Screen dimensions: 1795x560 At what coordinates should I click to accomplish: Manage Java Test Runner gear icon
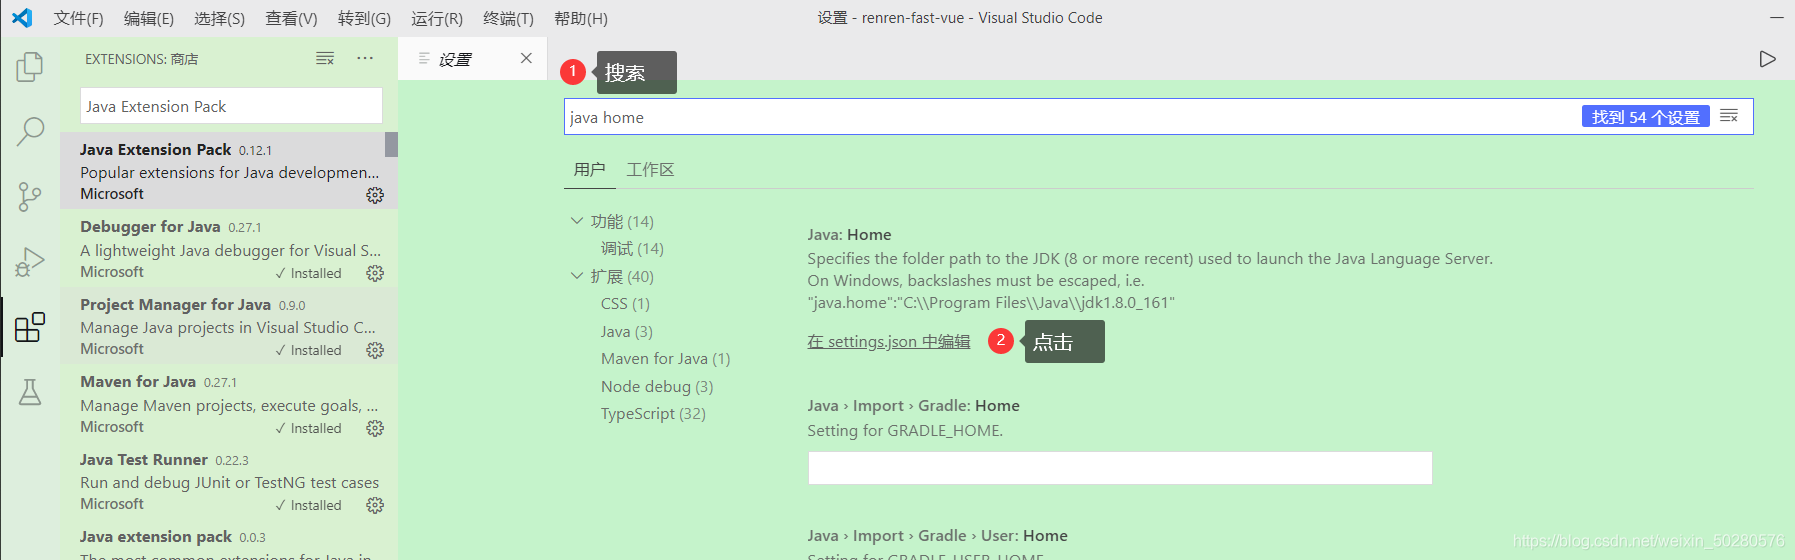tap(375, 505)
